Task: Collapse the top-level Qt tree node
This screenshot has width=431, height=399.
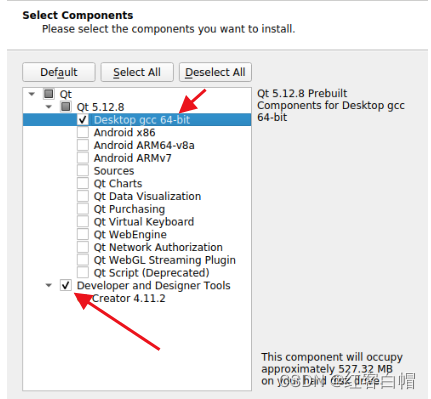Action: coord(32,94)
